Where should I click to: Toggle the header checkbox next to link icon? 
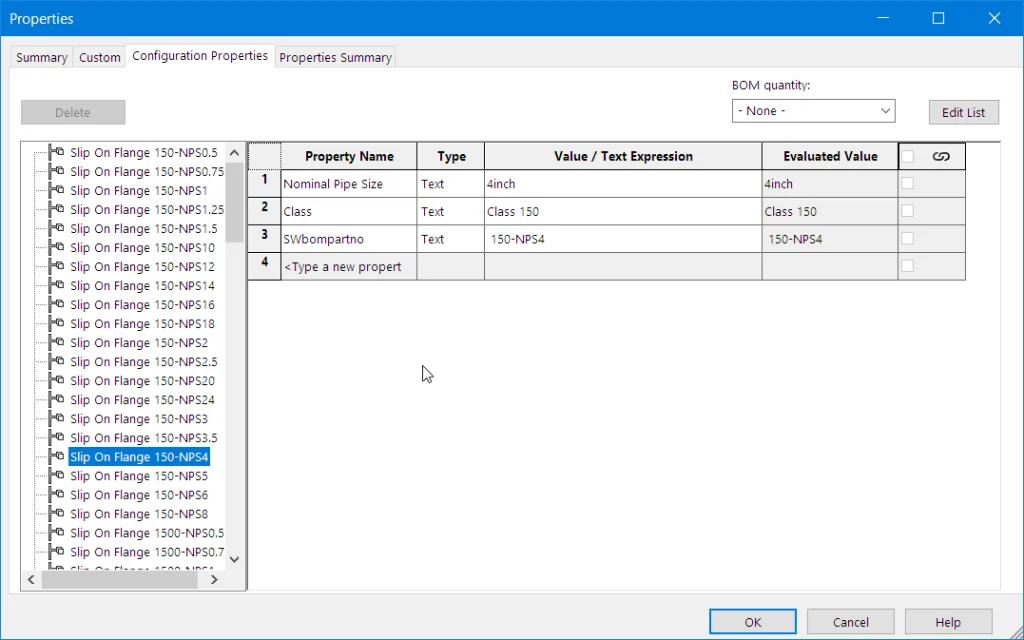(x=907, y=156)
